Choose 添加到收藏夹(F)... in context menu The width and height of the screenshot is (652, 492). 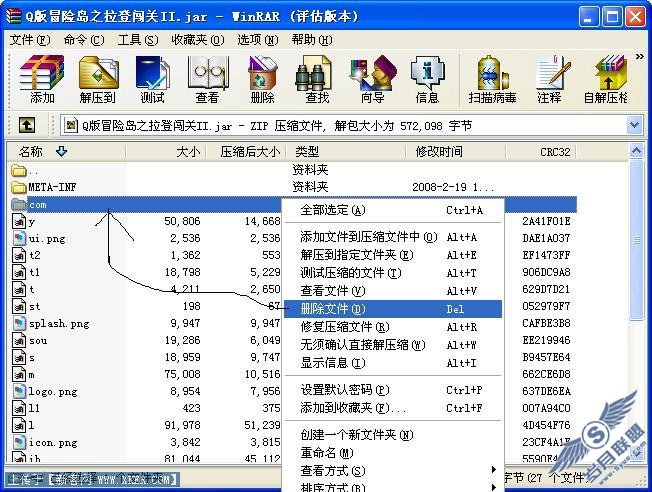pos(393,408)
